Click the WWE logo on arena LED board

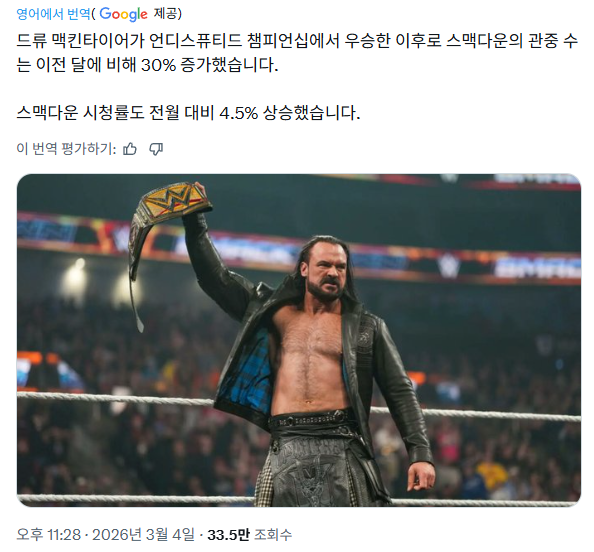tap(449, 264)
